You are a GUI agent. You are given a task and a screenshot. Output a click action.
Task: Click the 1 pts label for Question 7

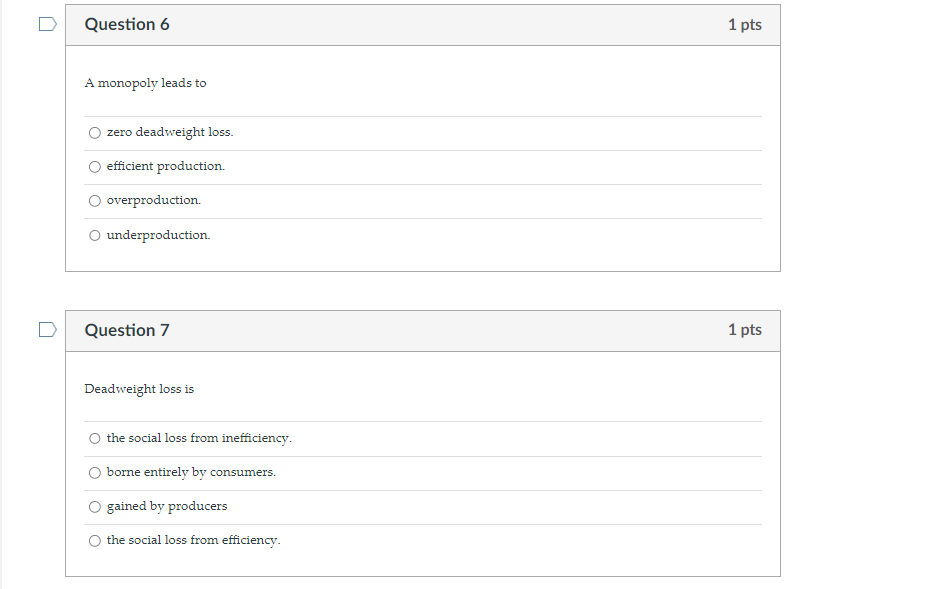click(745, 329)
